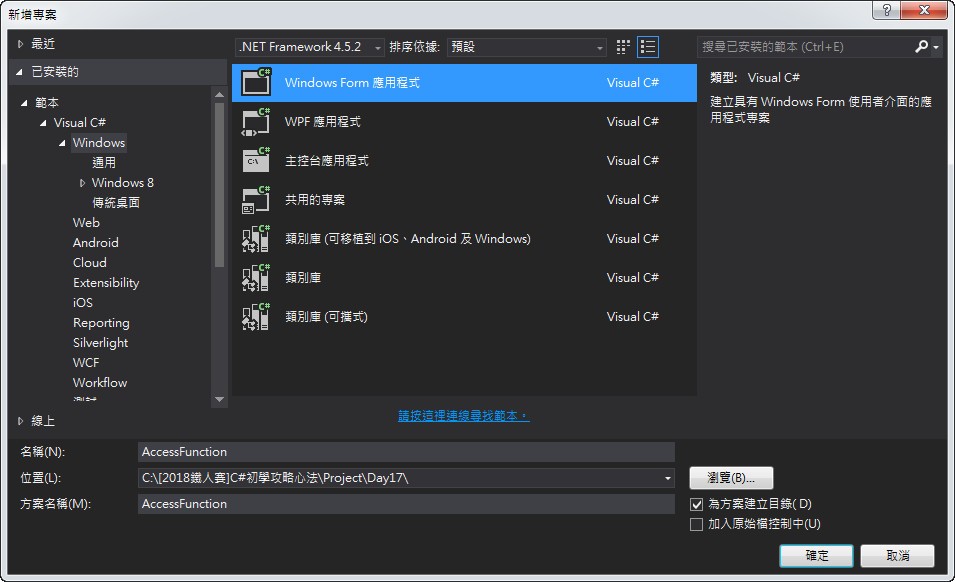Click the tree scrollbar down arrow
Screen dimensions: 955x582
coord(219,399)
